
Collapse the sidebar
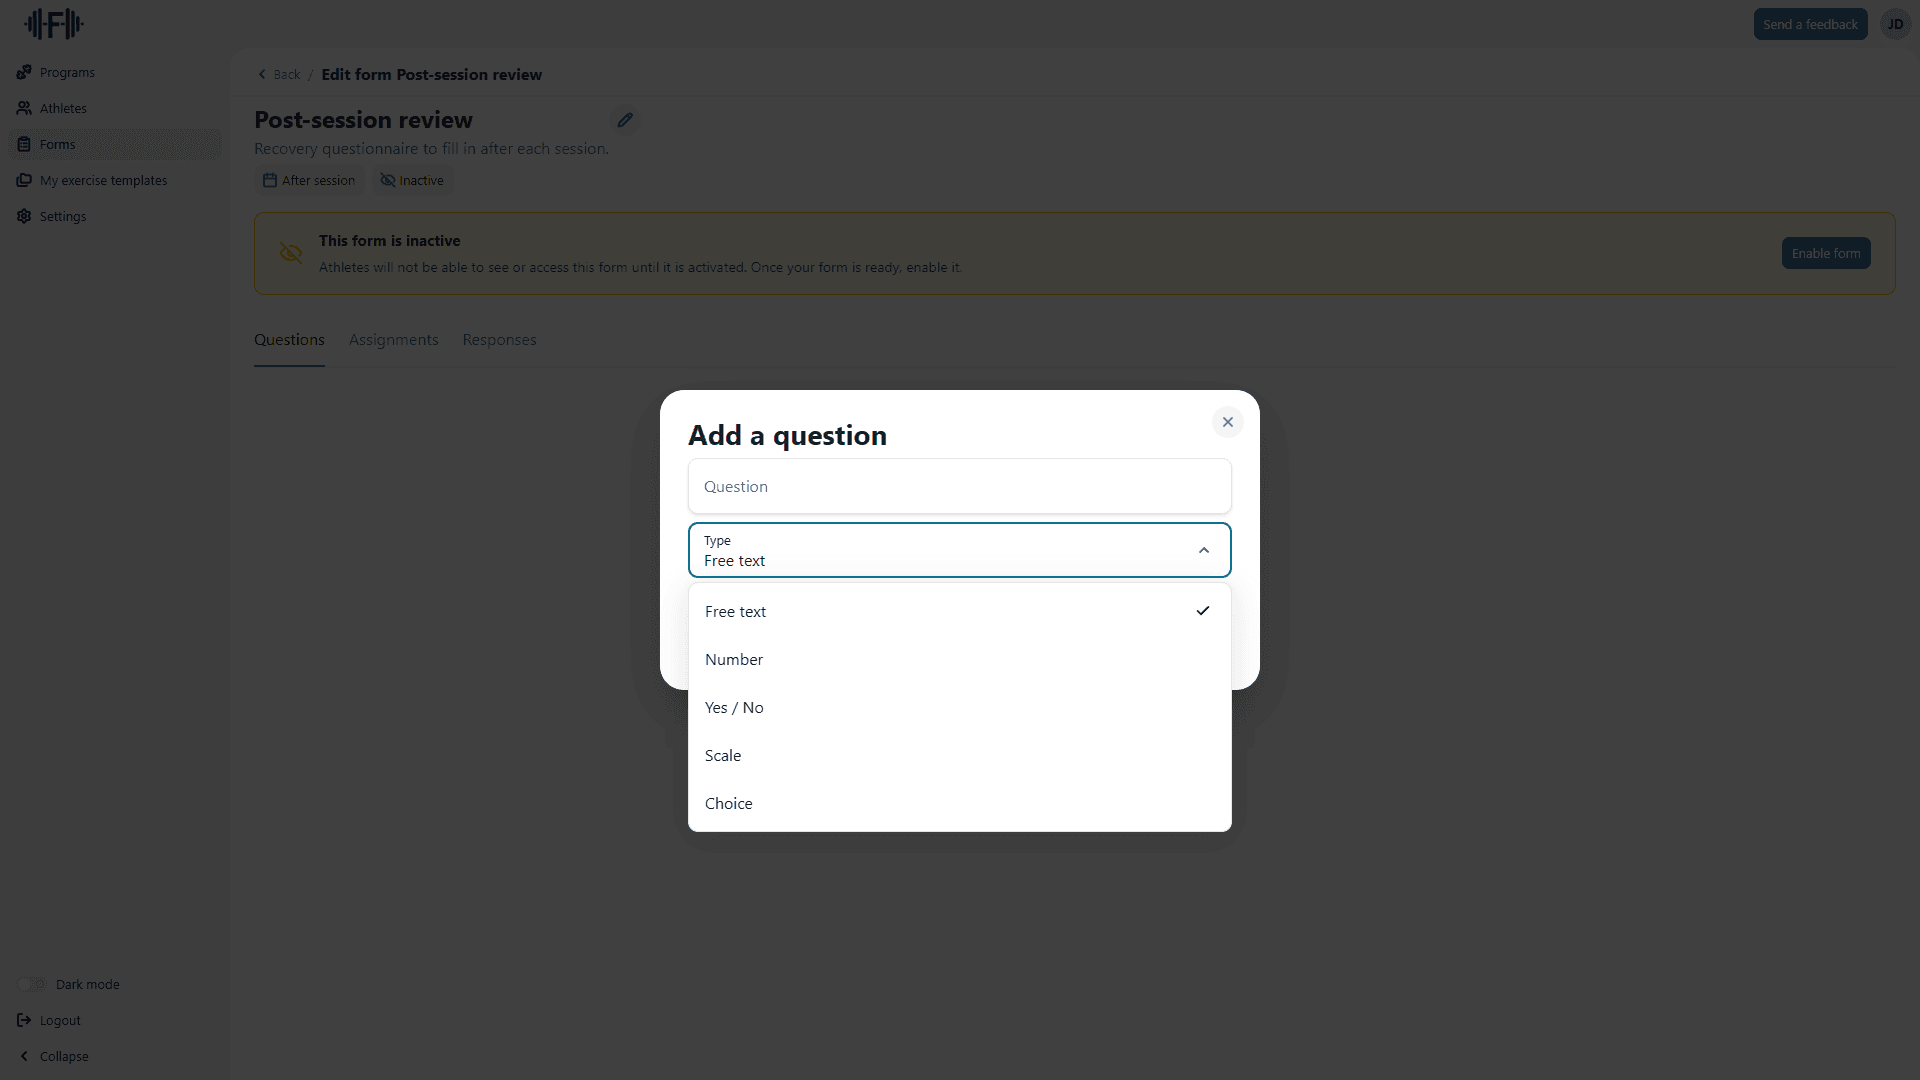point(55,1056)
